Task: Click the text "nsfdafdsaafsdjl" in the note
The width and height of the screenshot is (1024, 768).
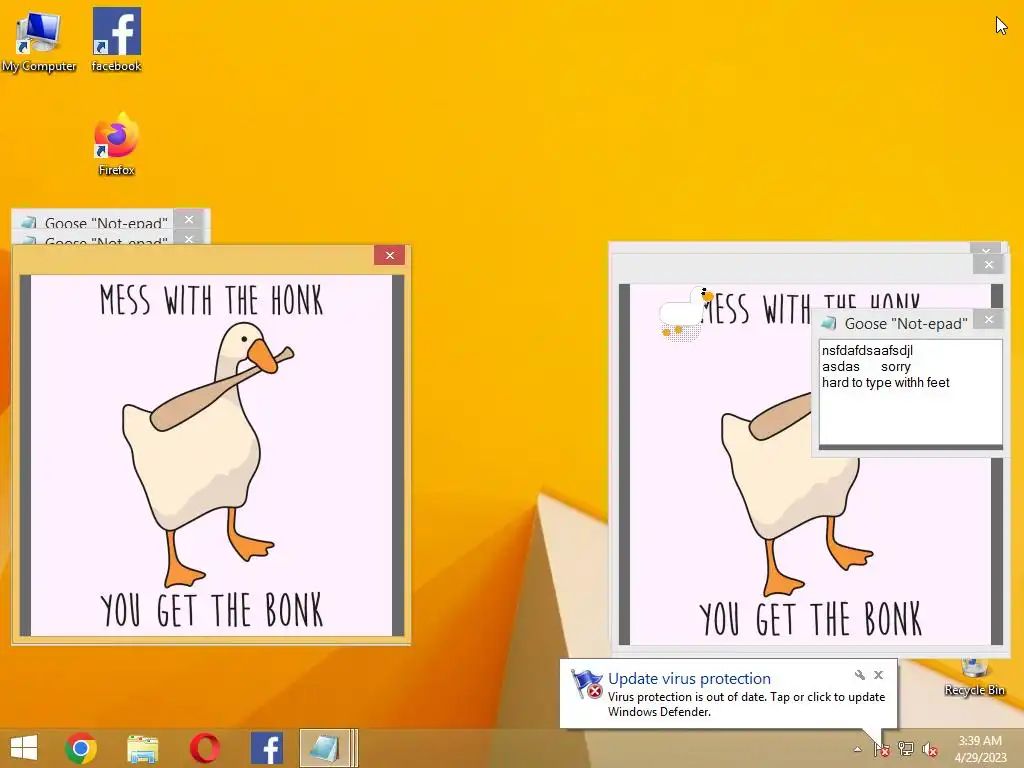Action: click(x=867, y=351)
